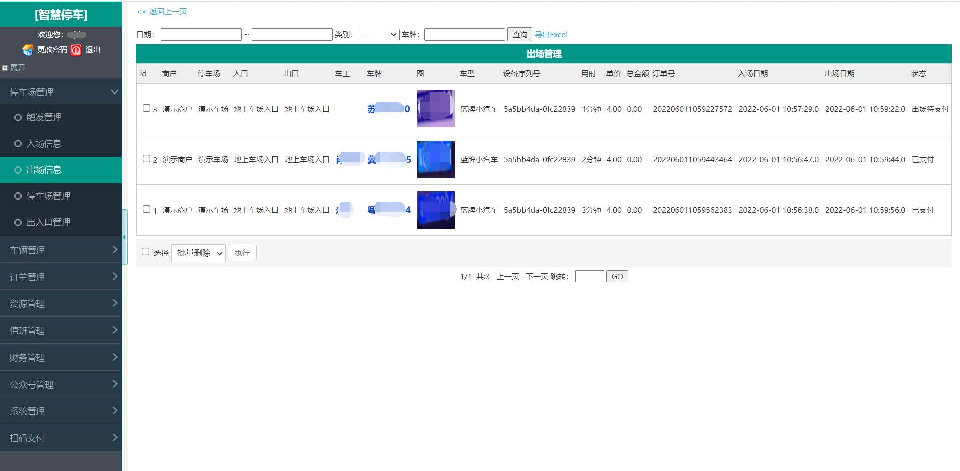Expand the third collapsed sidebar group
Image resolution: width=960 pixels, height=471 pixels.
coord(61,304)
